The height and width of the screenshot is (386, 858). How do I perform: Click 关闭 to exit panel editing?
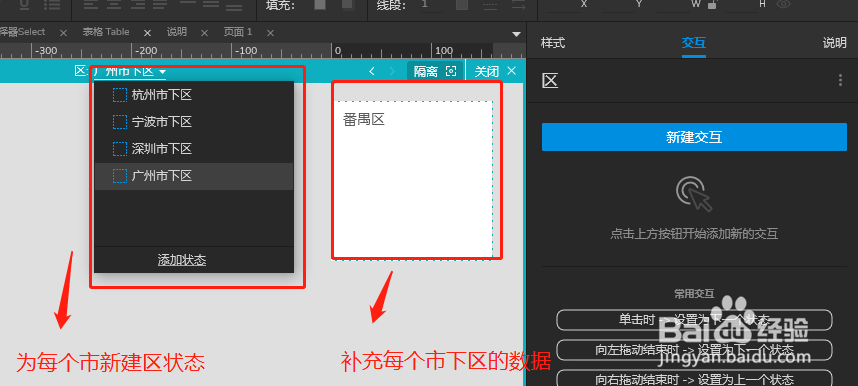pos(495,71)
